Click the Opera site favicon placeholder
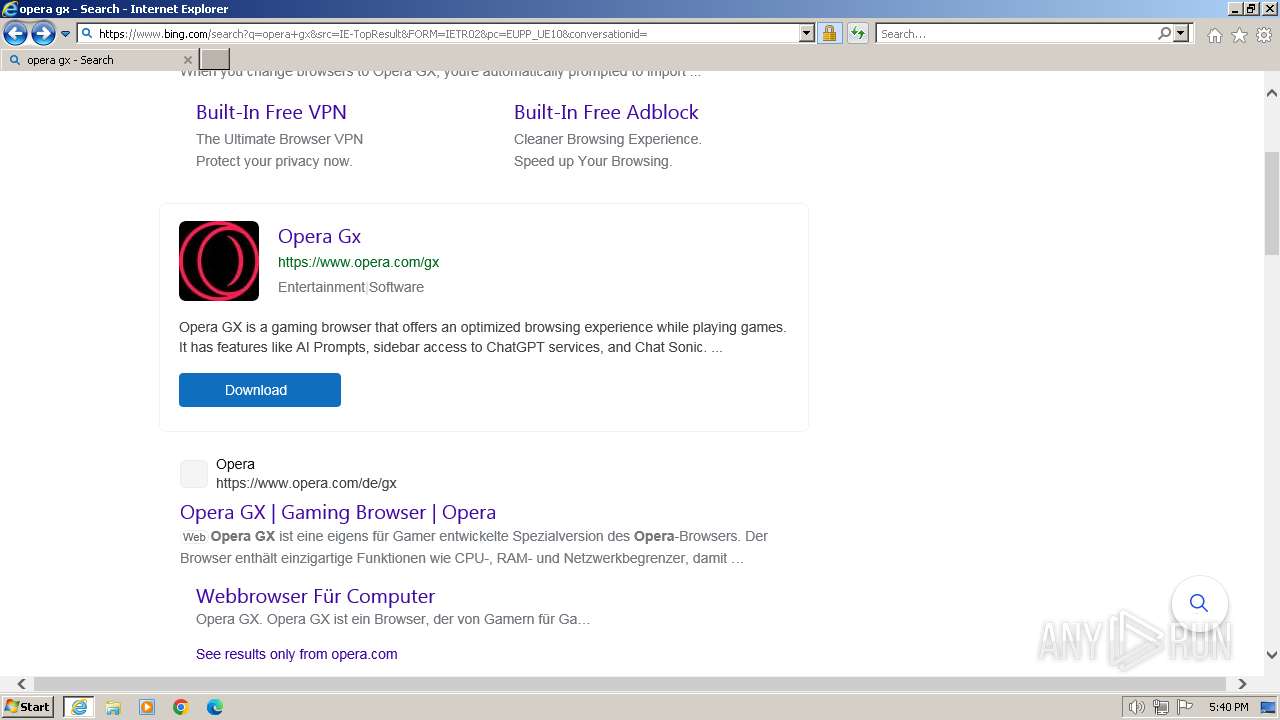The width and height of the screenshot is (1280, 720). pyautogui.click(x=194, y=474)
